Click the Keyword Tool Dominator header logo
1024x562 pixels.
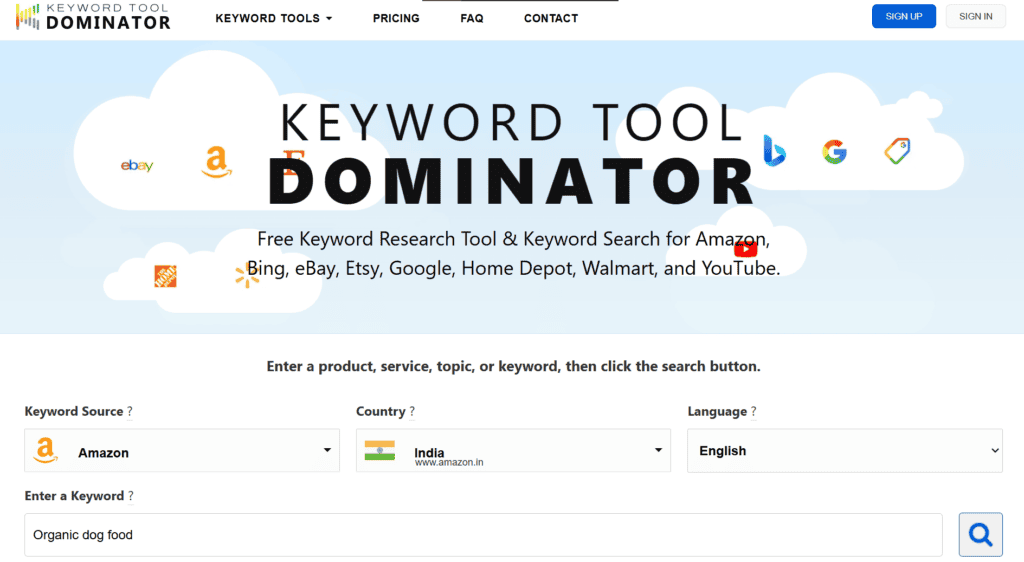click(x=93, y=16)
